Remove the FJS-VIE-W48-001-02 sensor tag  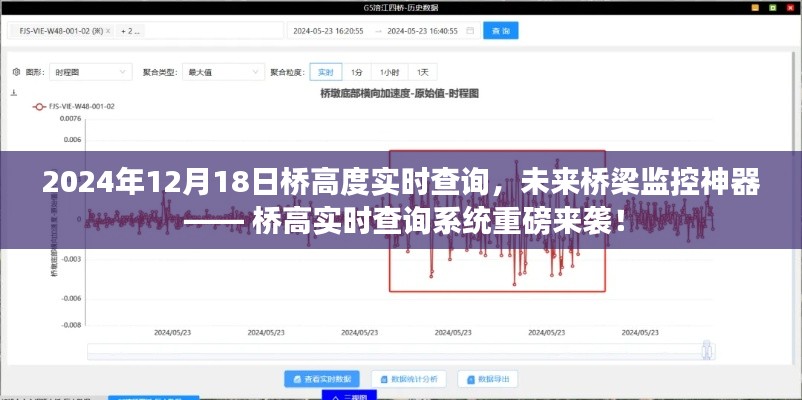click(x=106, y=31)
